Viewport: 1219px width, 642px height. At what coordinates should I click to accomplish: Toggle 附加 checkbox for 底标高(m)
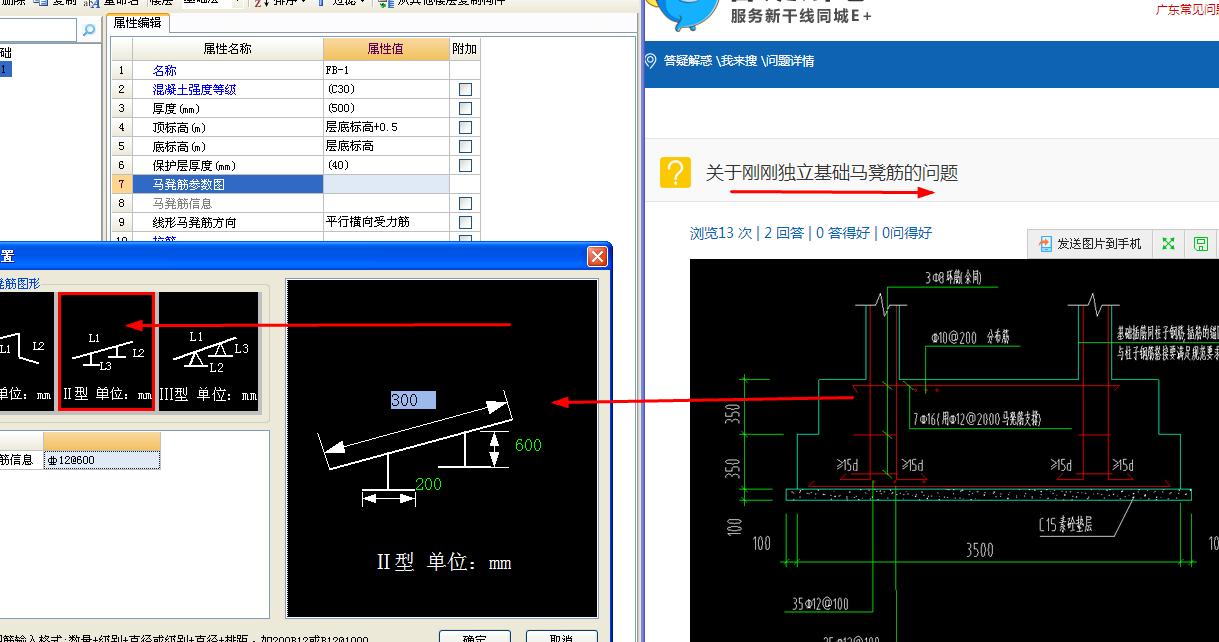click(x=465, y=147)
